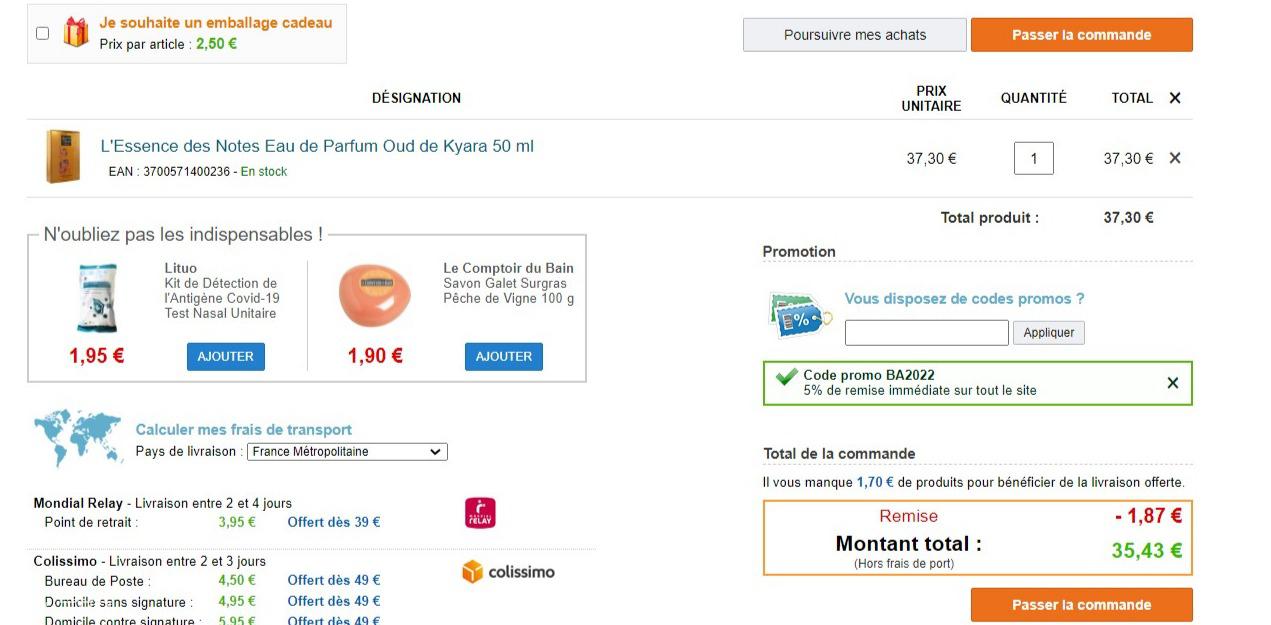Click the remove-all X in table header
1271x625 pixels.
(x=1175, y=98)
